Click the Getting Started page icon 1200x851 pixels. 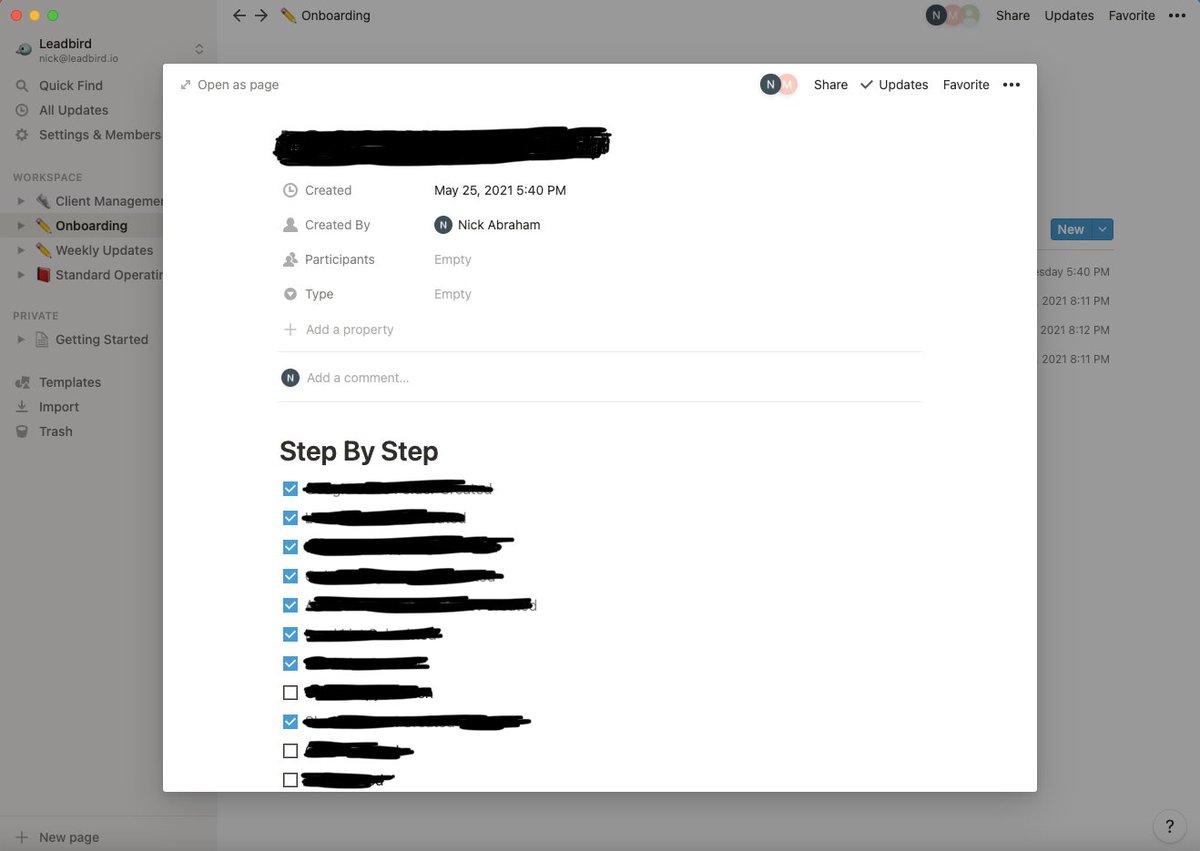click(42, 340)
